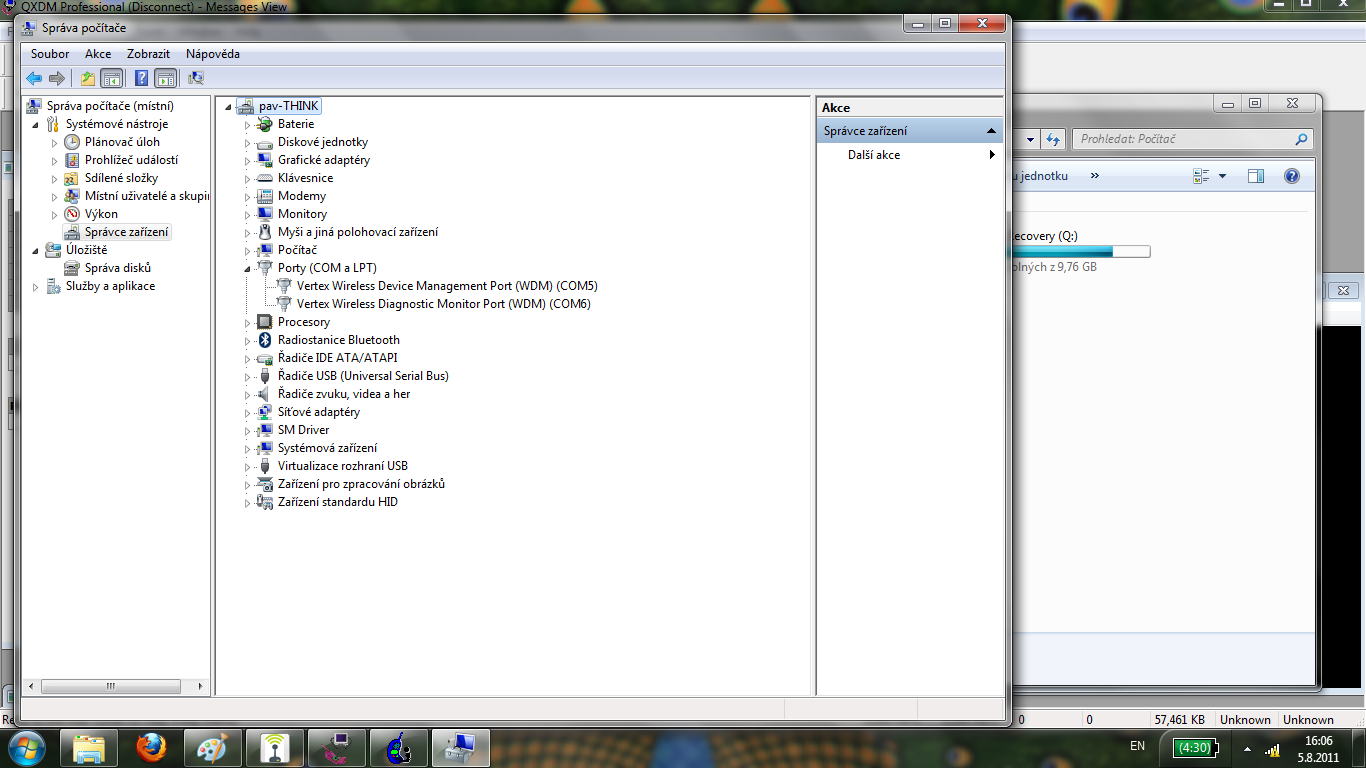Expand the Baterie device category

[x=248, y=125]
